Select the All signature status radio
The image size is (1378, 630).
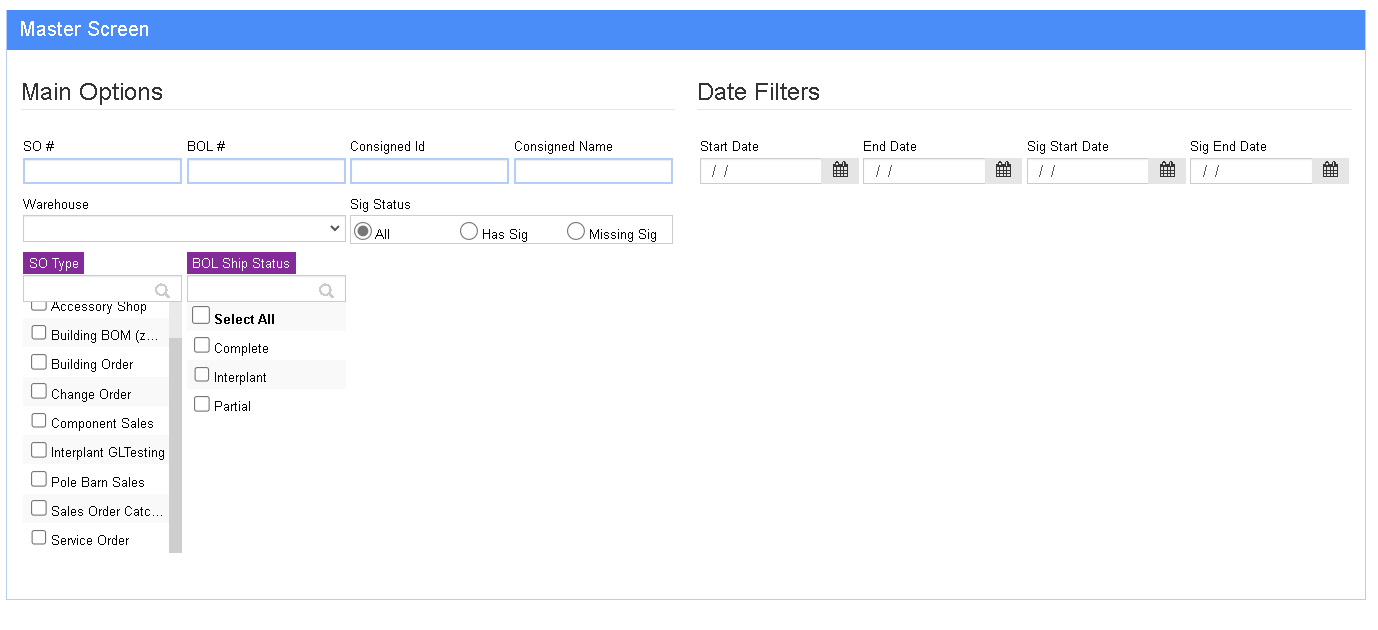(363, 232)
